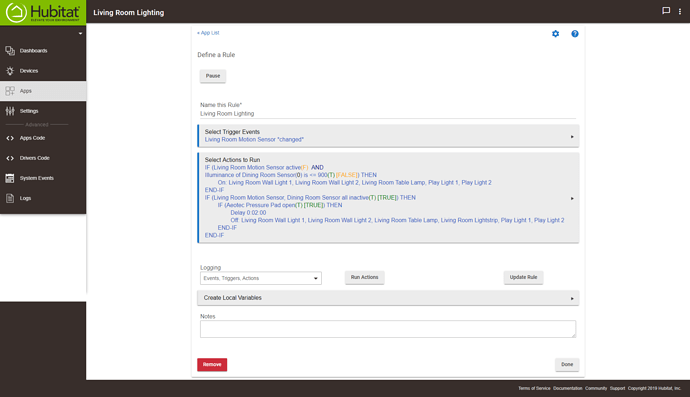Open the settings gear icon

tap(555, 34)
